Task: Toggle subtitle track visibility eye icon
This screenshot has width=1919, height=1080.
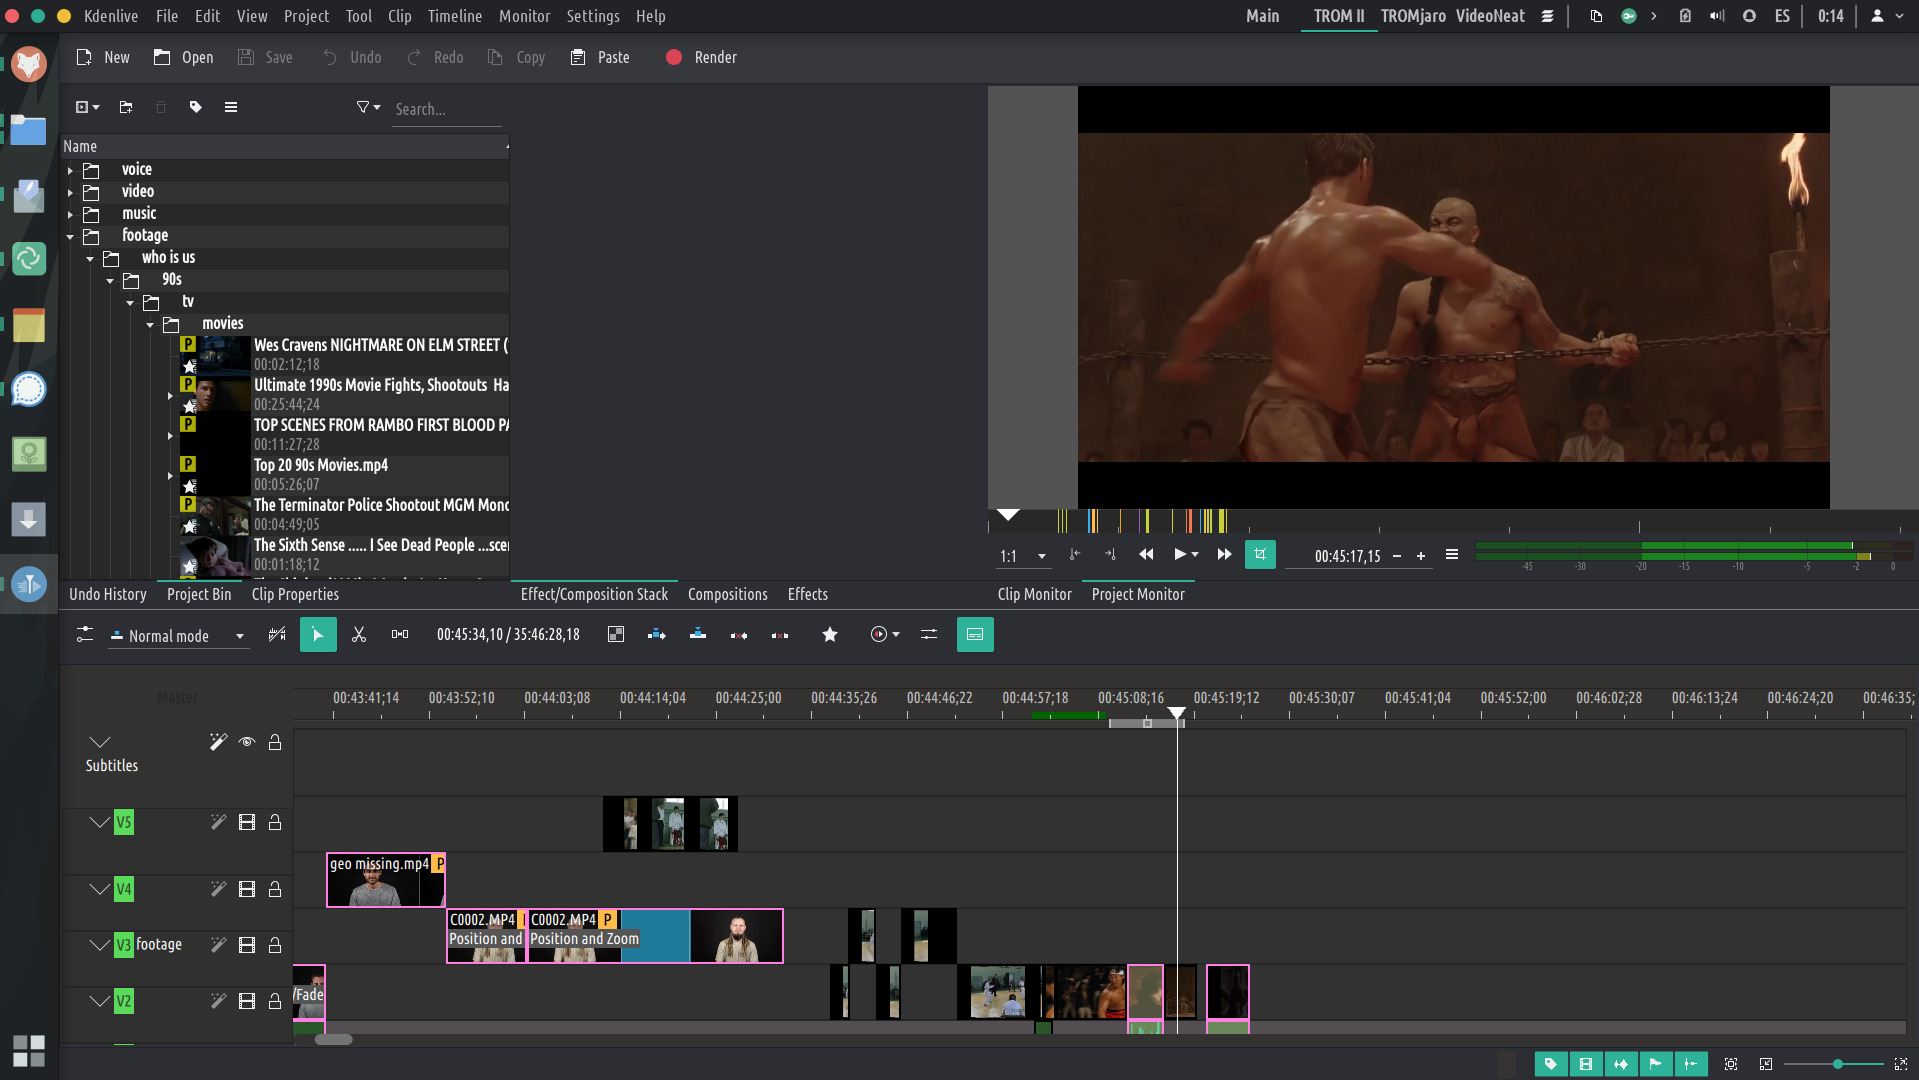Action: point(247,742)
